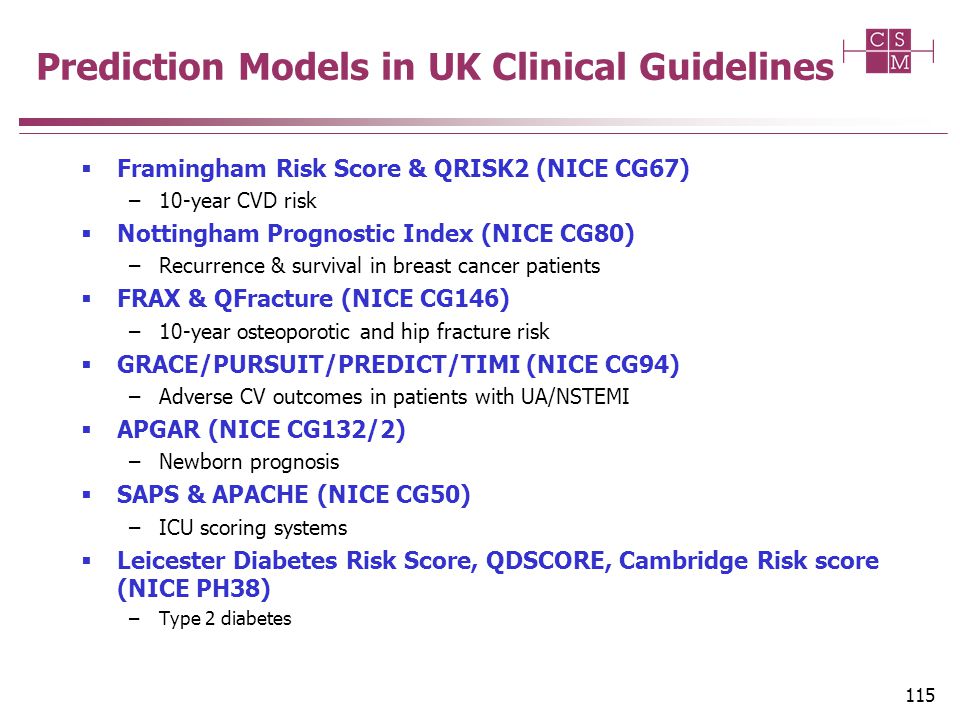
Task: Select the Nottingham Prognostic Index heading
Action: 375,233
